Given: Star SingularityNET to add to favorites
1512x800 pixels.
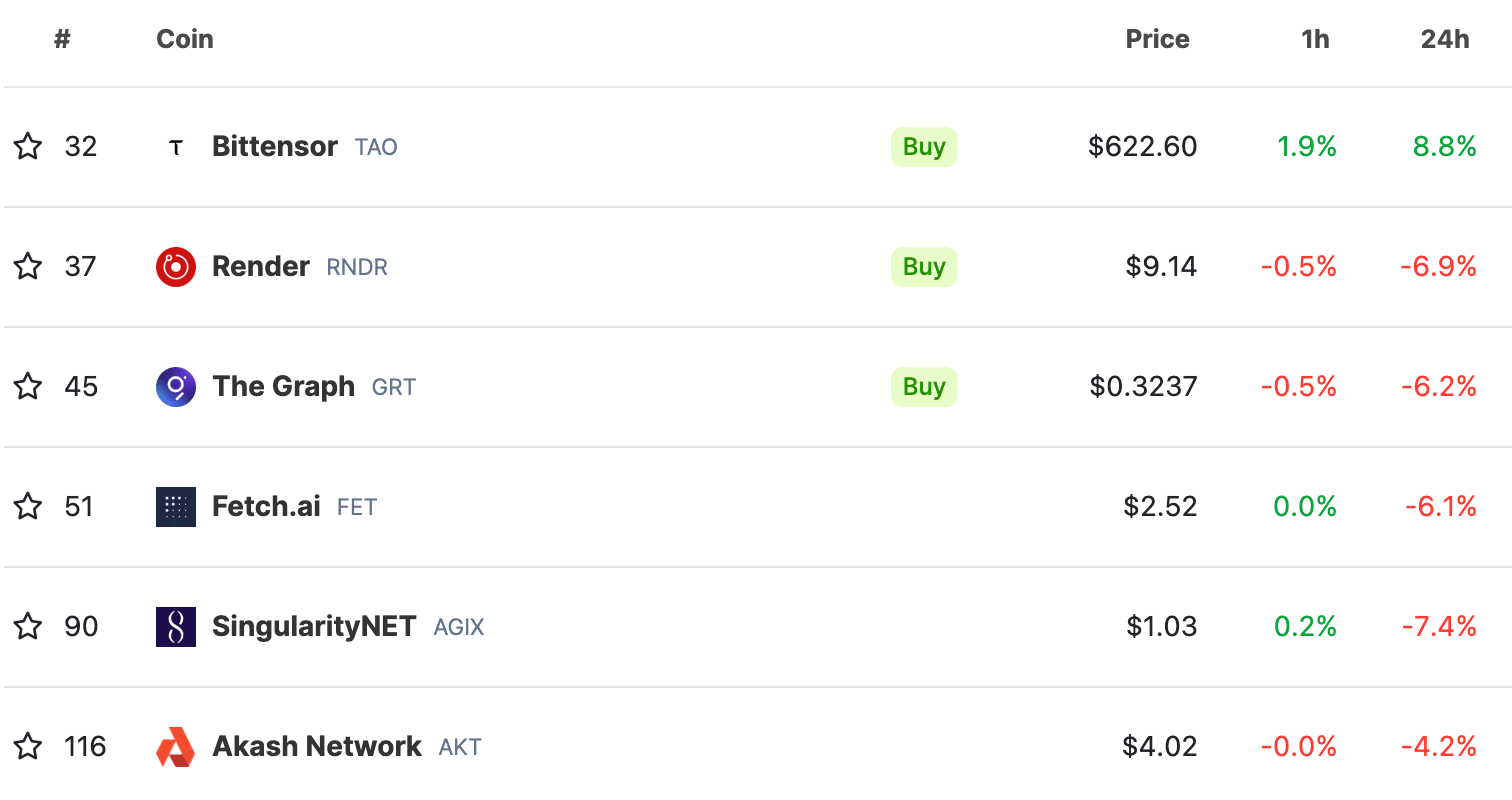Looking at the screenshot, I should (28, 626).
